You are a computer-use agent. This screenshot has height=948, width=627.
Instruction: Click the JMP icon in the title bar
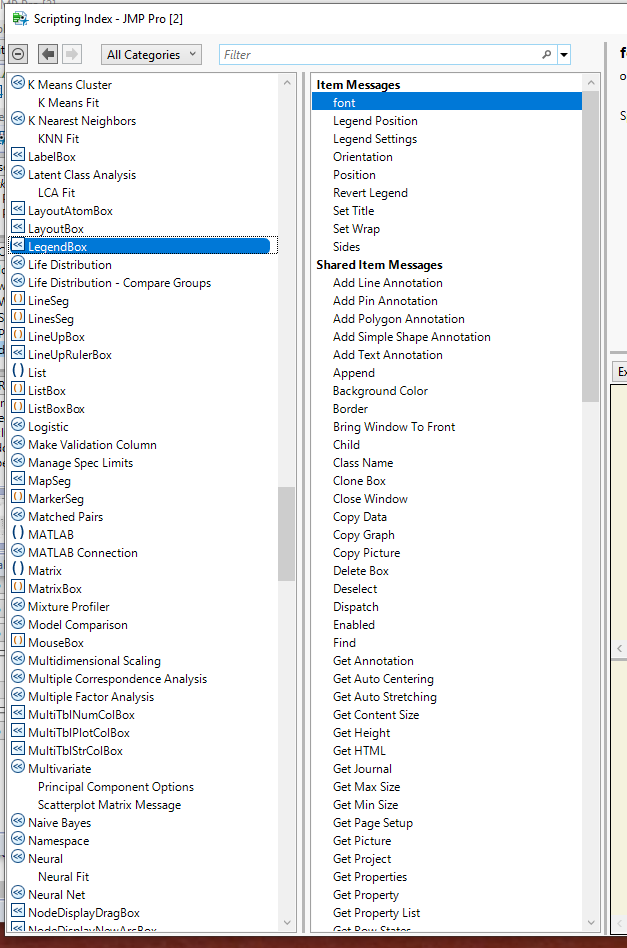point(20,19)
